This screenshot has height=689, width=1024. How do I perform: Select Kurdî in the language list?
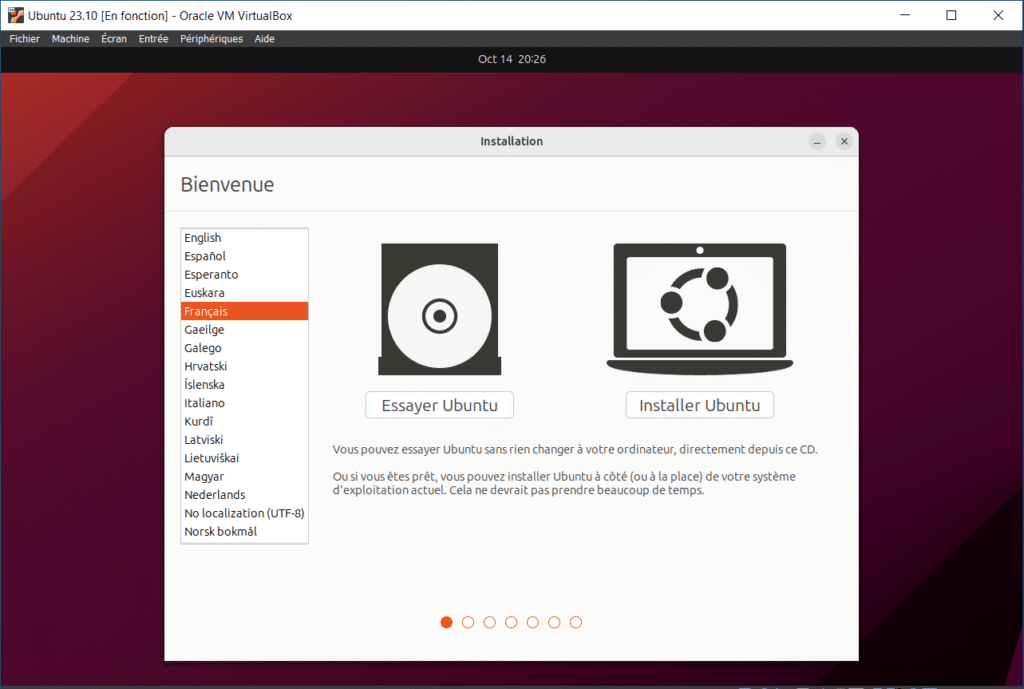pyautogui.click(x=244, y=421)
